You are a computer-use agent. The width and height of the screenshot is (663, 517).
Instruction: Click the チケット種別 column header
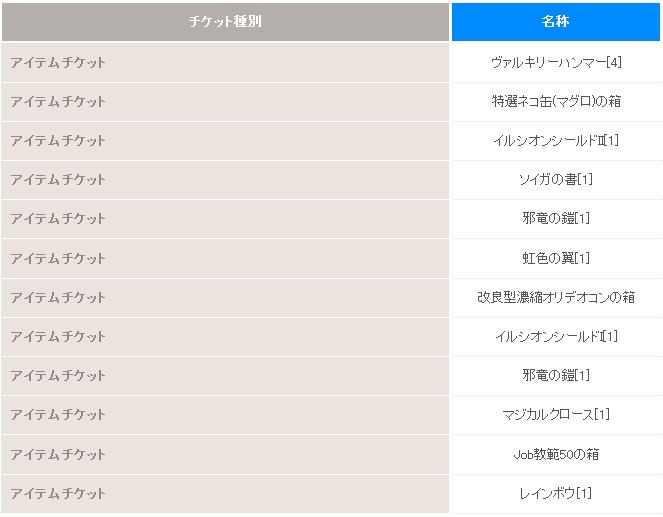(225, 22)
